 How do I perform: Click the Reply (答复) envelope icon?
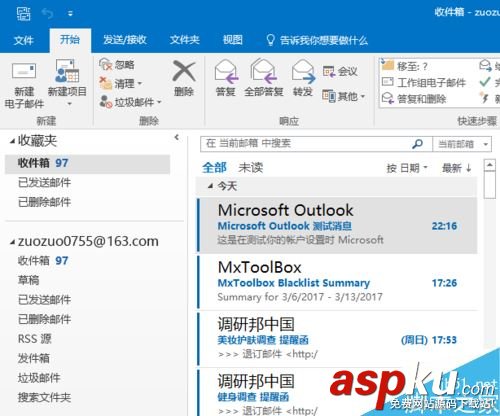pos(226,71)
